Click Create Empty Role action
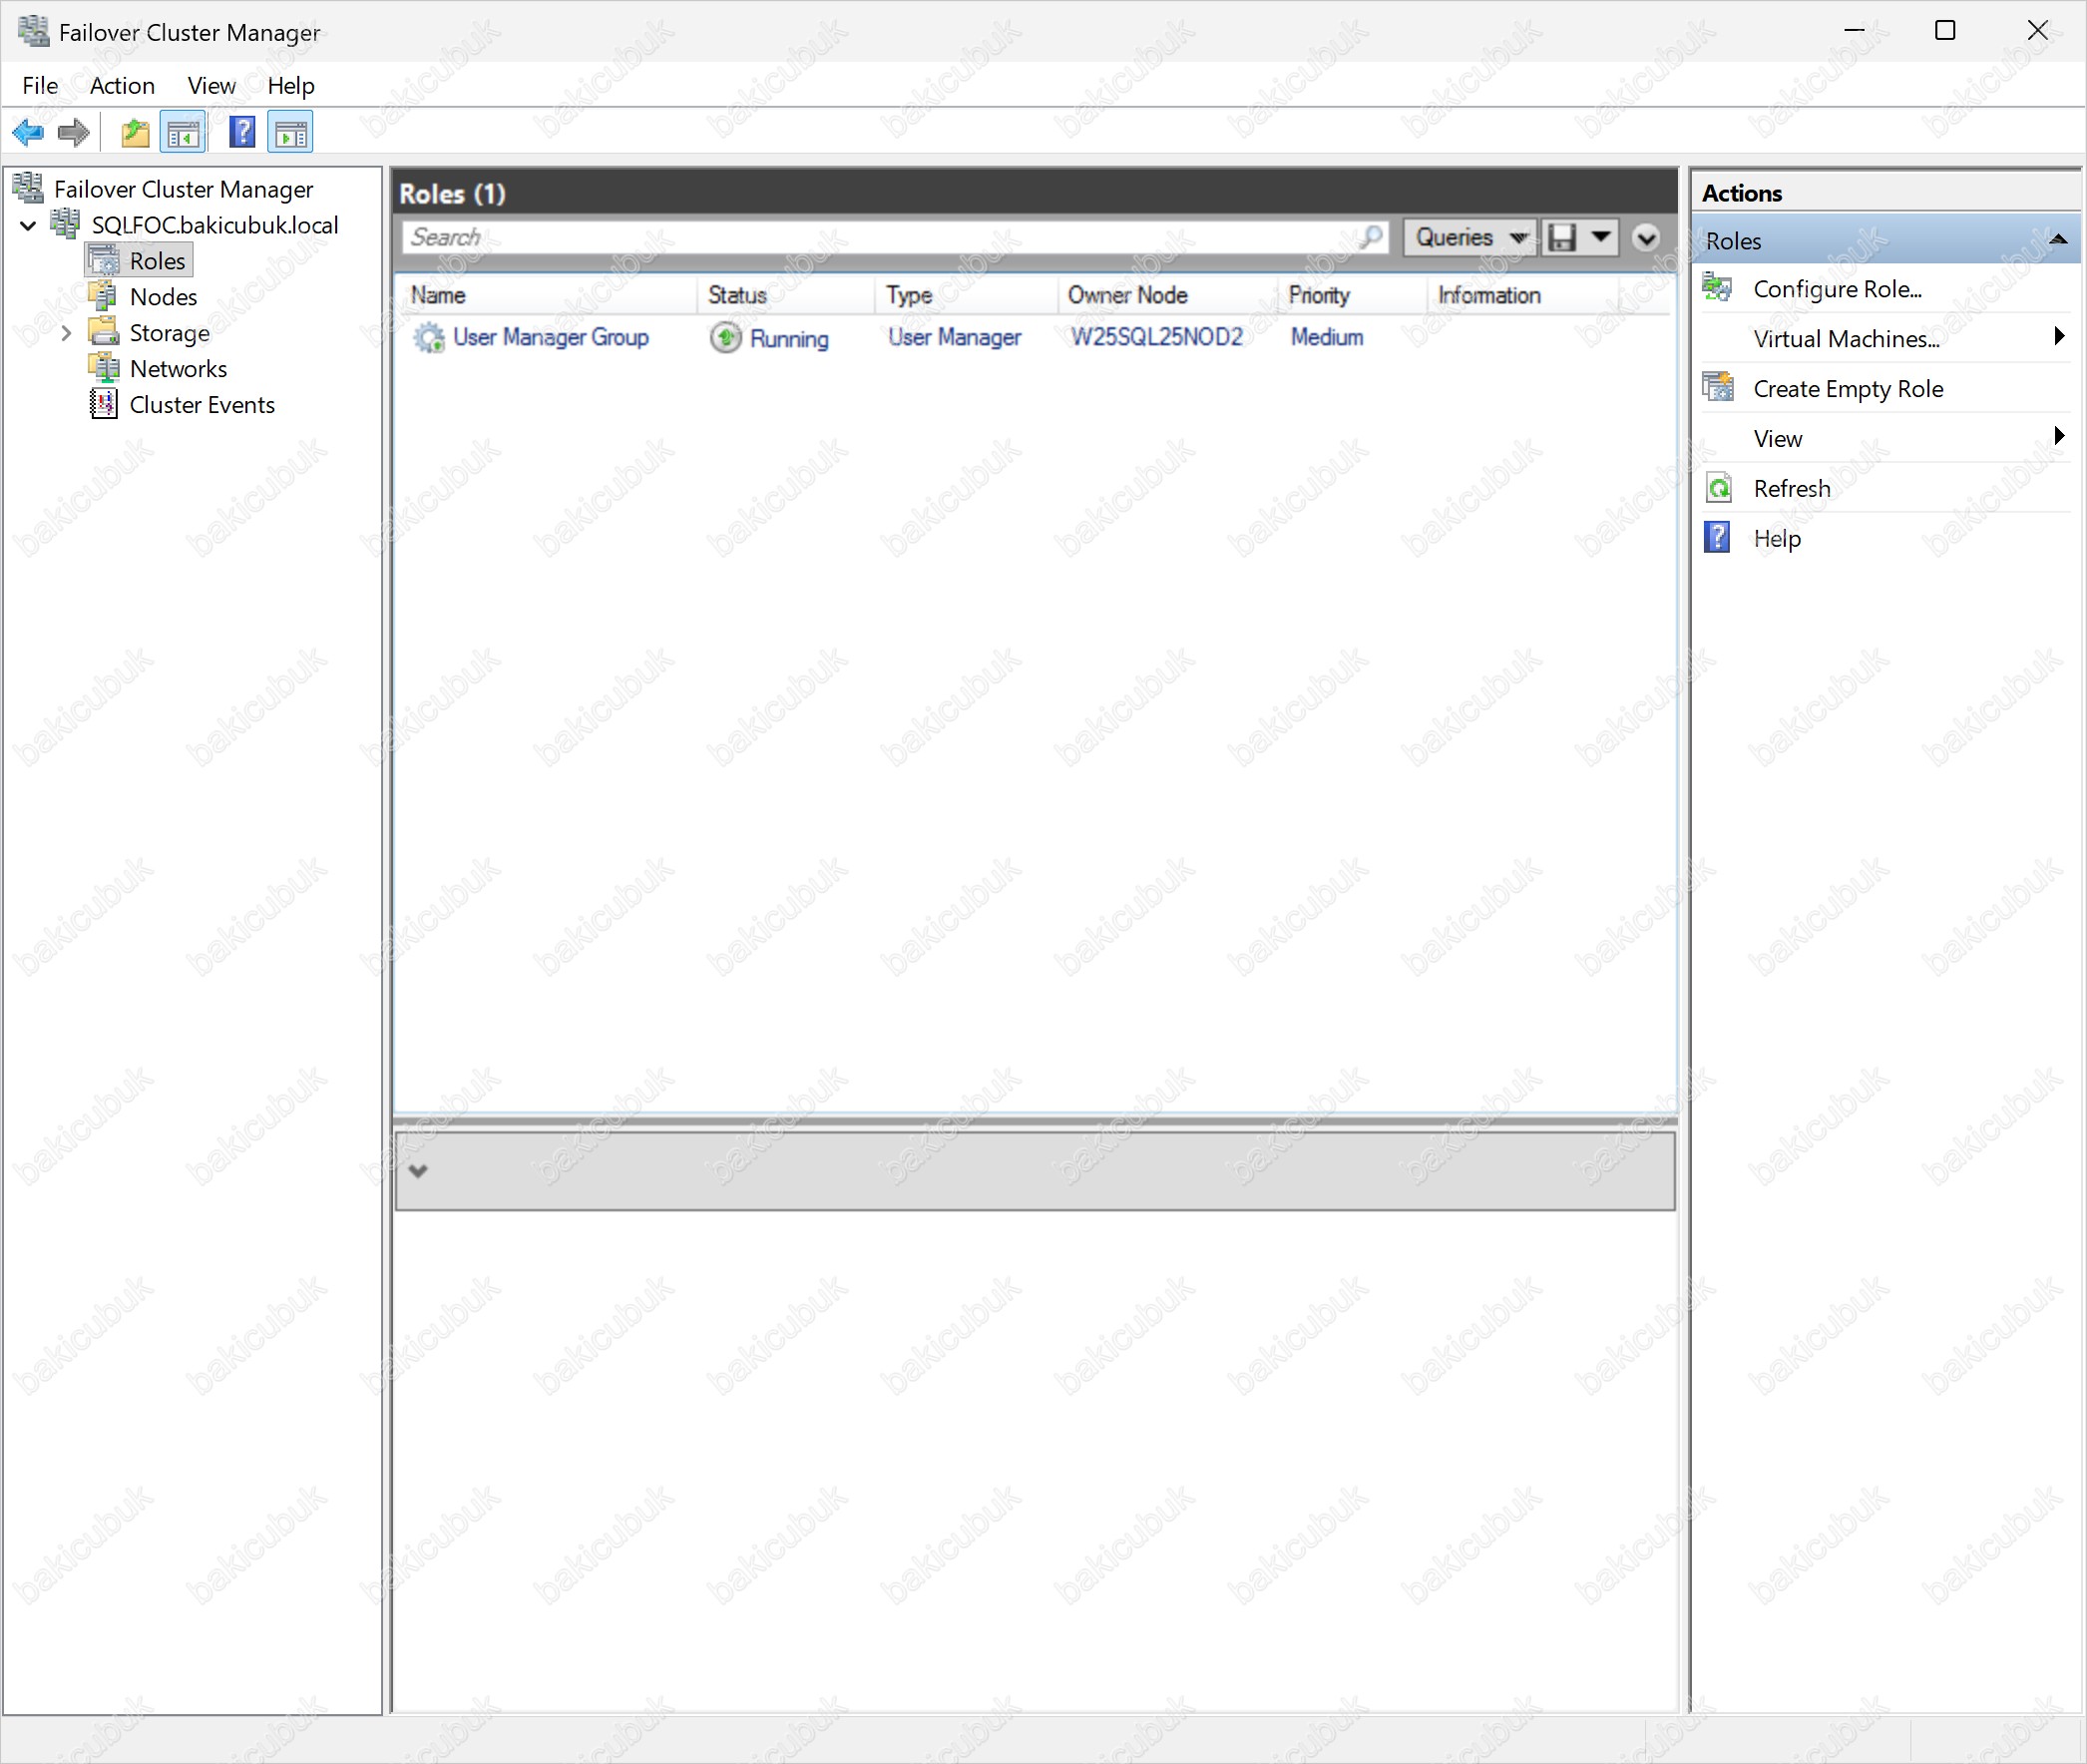The image size is (2087, 1764). click(x=1847, y=389)
